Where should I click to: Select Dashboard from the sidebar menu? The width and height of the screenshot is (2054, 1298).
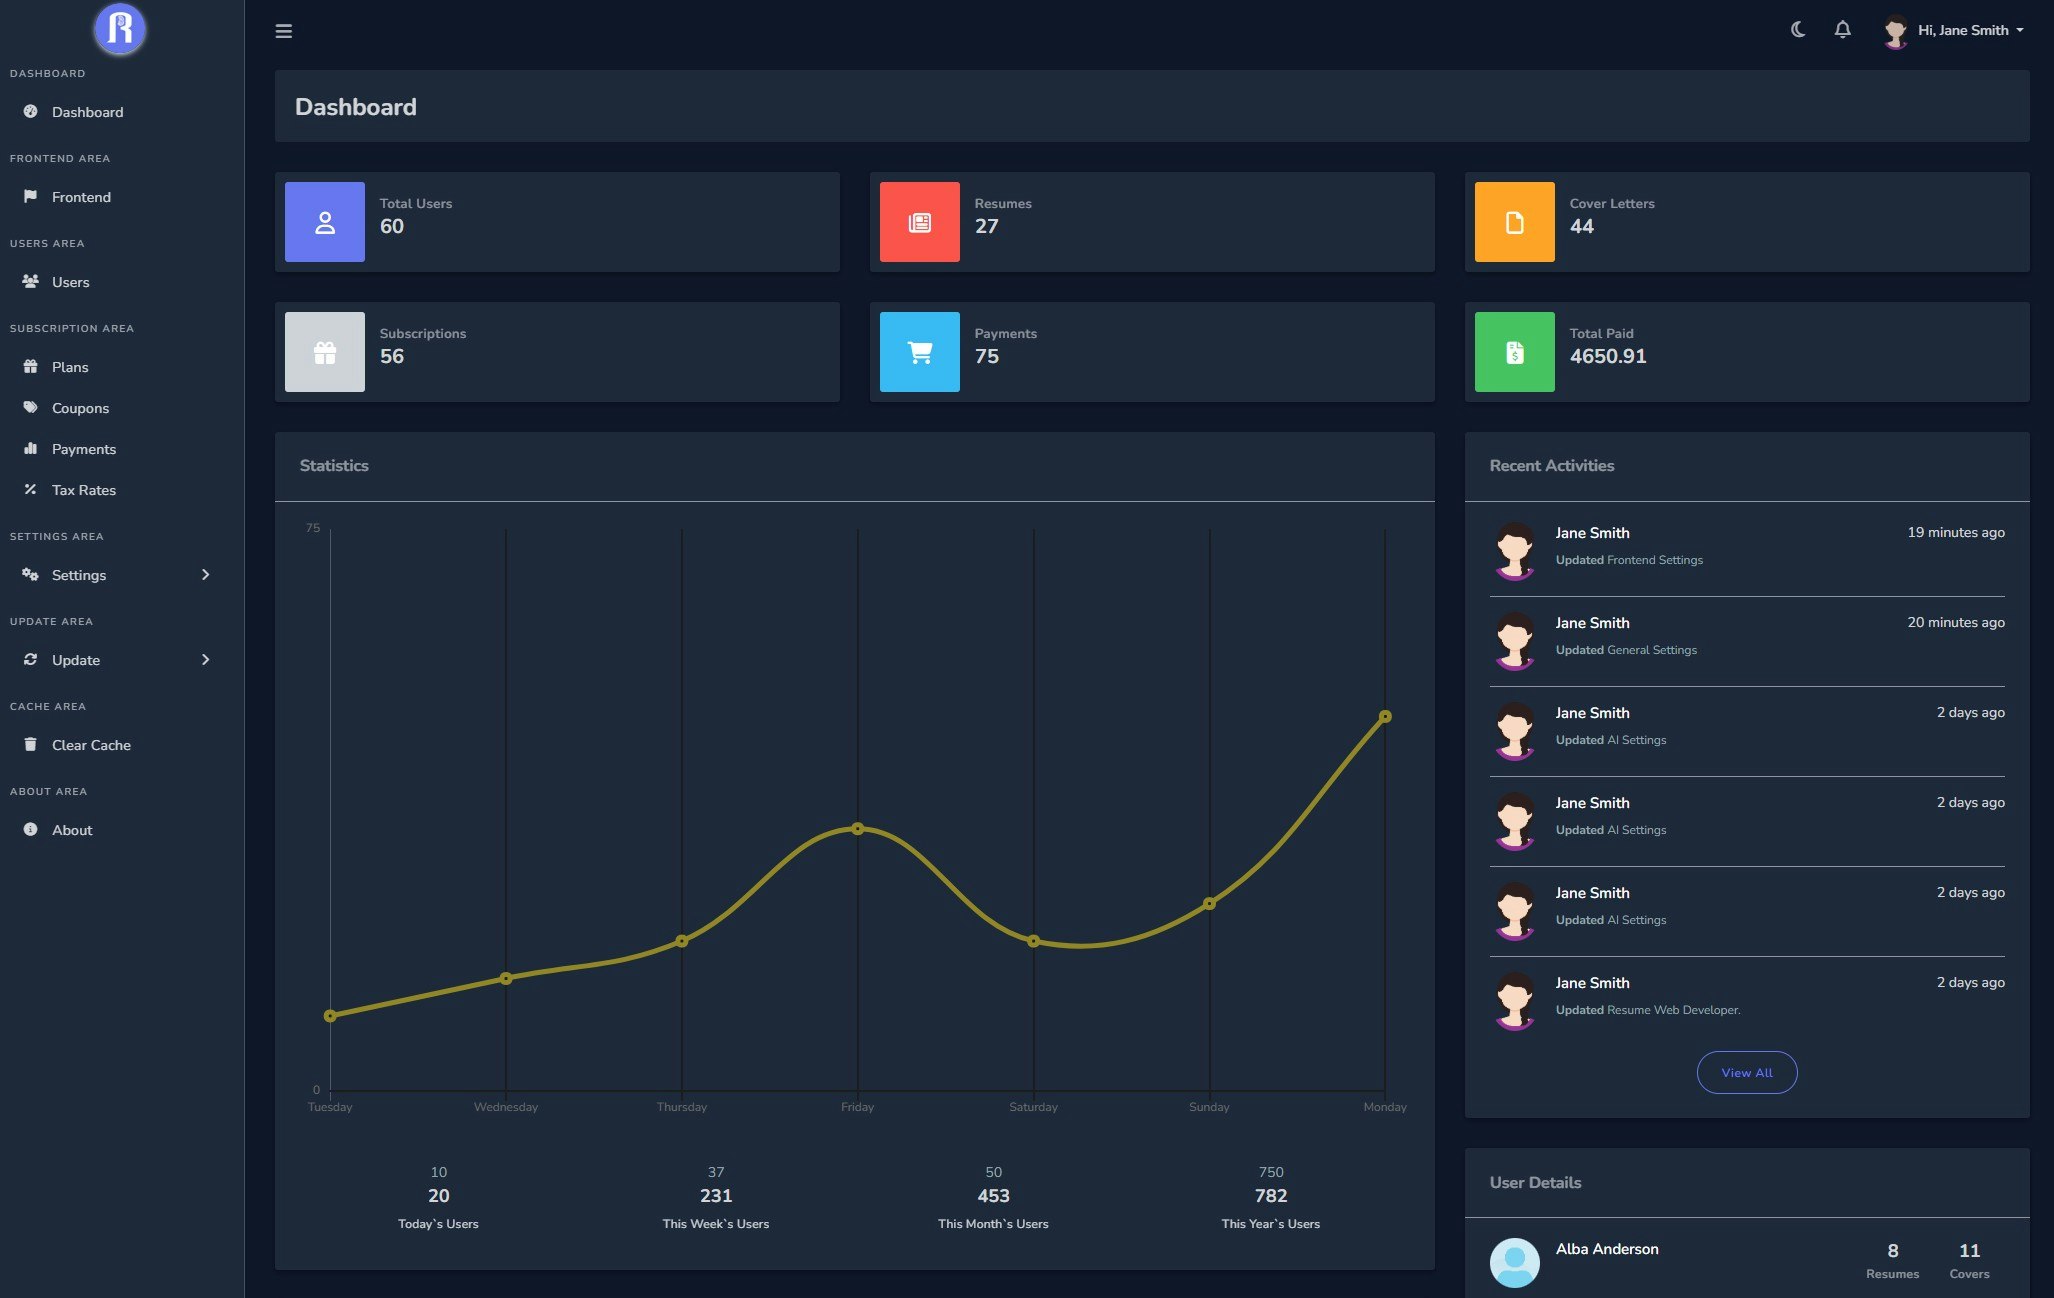coord(87,112)
